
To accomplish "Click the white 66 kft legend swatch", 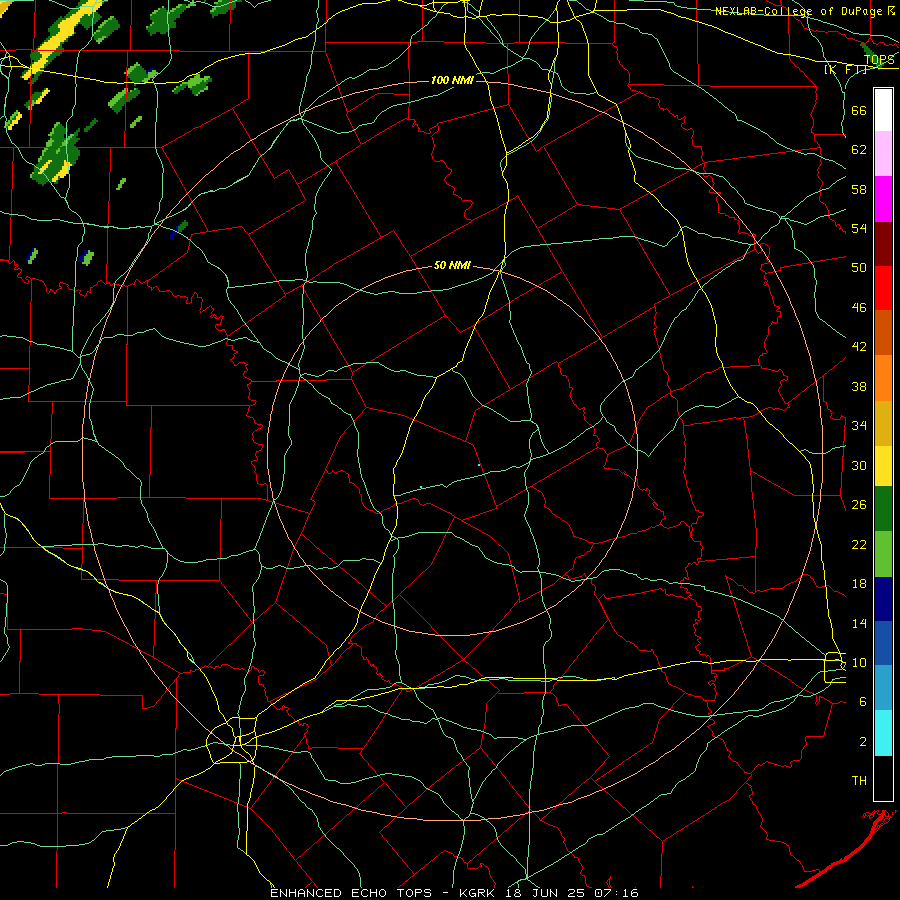I will pyautogui.click(x=883, y=110).
